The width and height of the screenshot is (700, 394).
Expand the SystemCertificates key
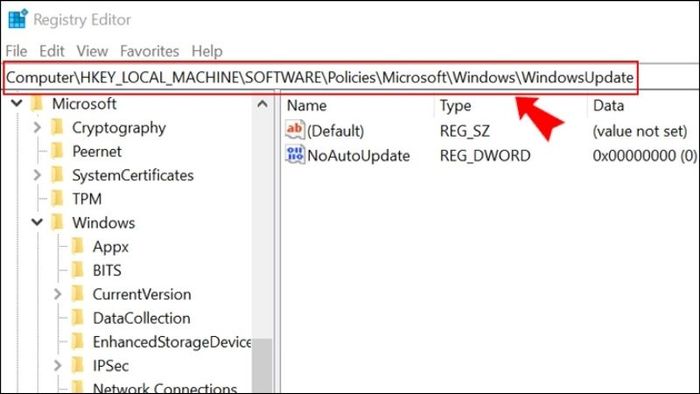38,175
